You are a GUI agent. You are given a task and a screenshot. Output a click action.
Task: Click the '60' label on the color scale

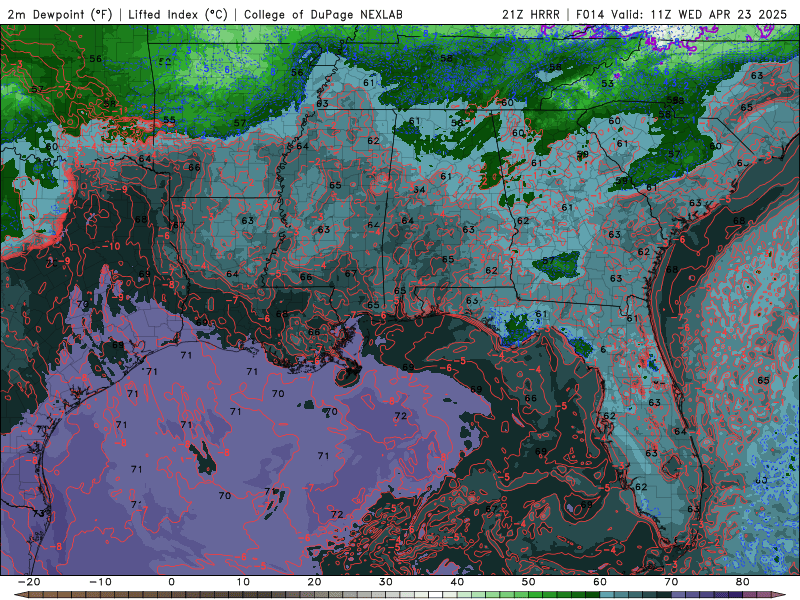tap(600, 582)
